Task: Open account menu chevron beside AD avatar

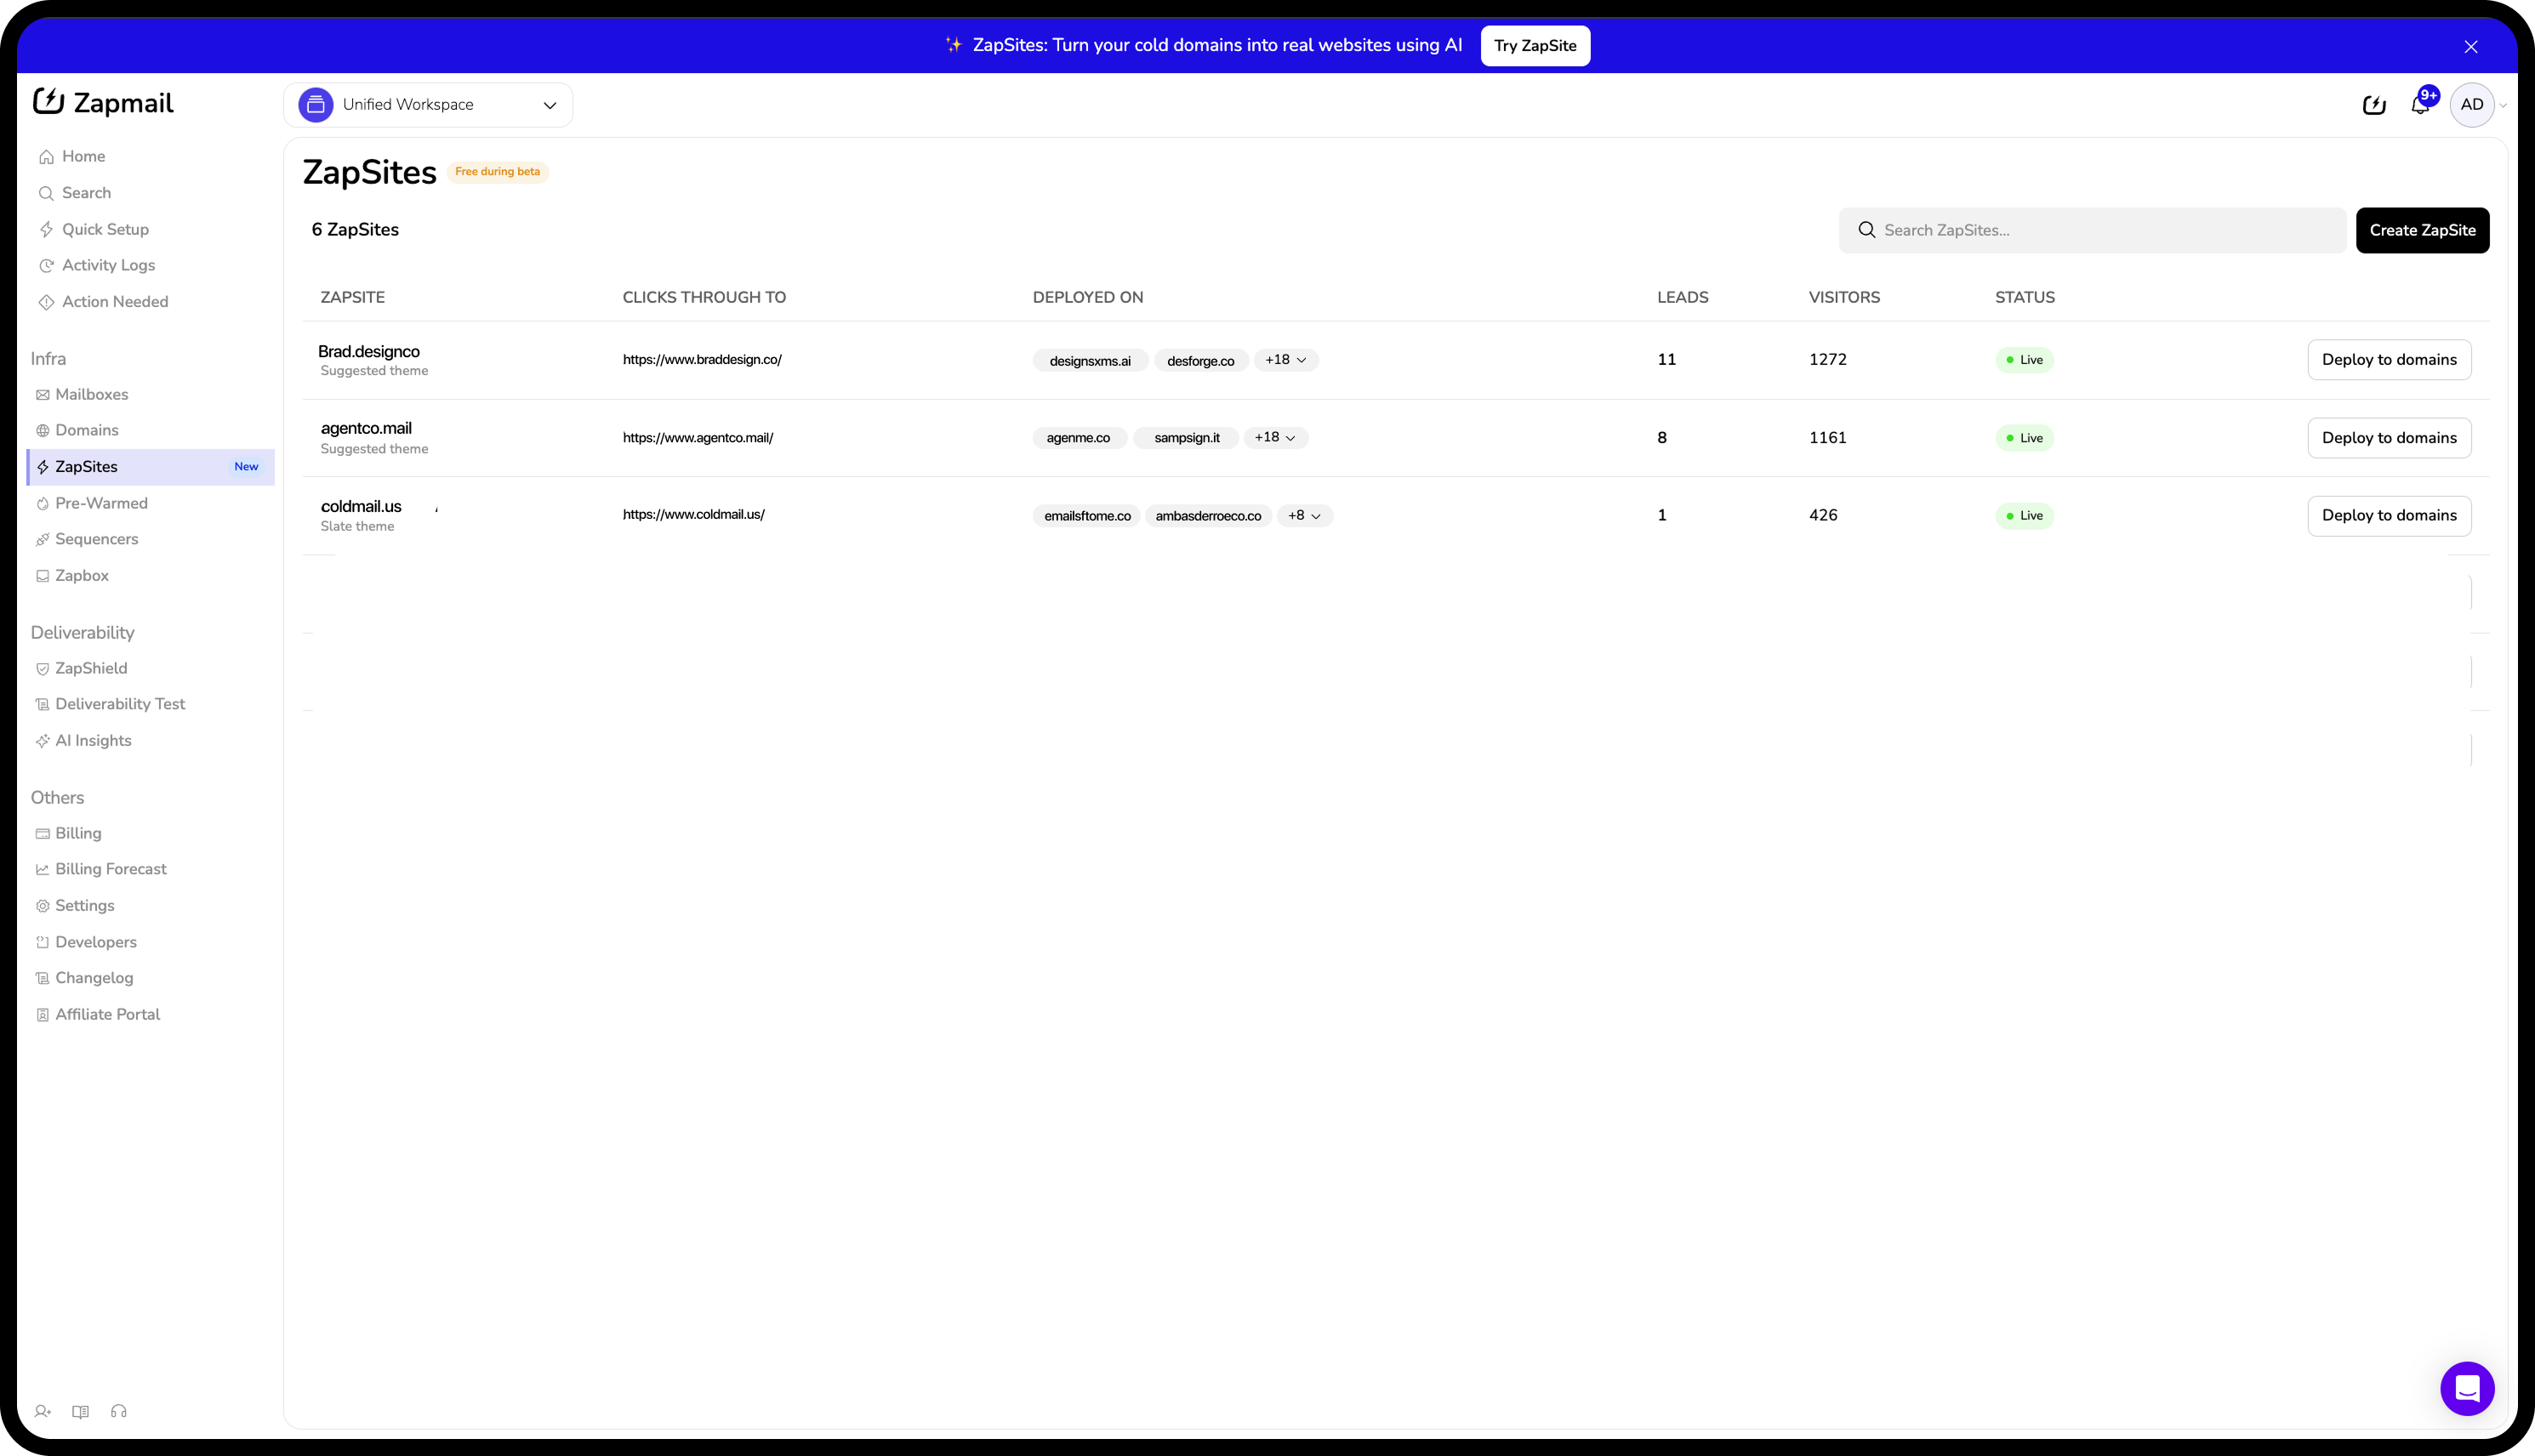Action: (2503, 105)
